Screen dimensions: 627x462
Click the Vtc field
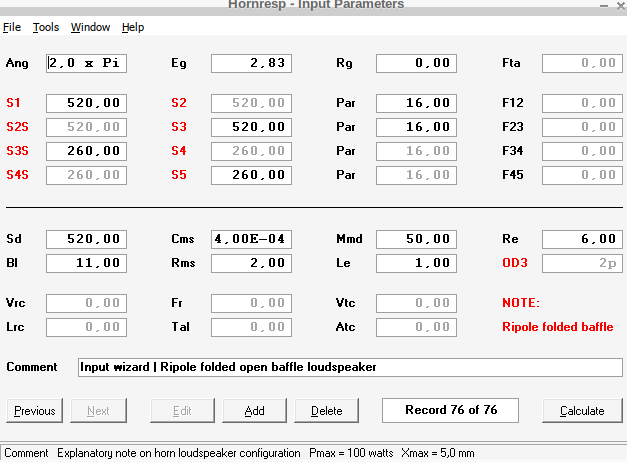pos(416,303)
